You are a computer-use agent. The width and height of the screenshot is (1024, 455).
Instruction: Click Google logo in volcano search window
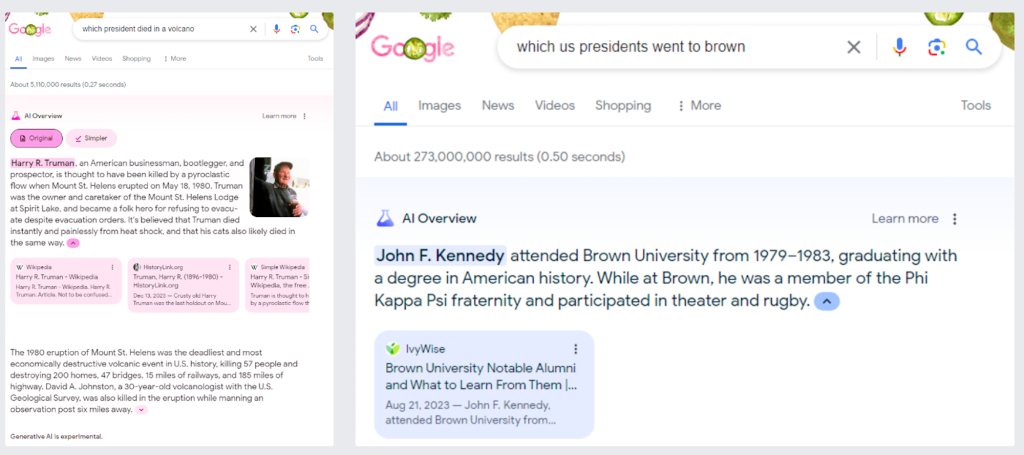coord(30,29)
